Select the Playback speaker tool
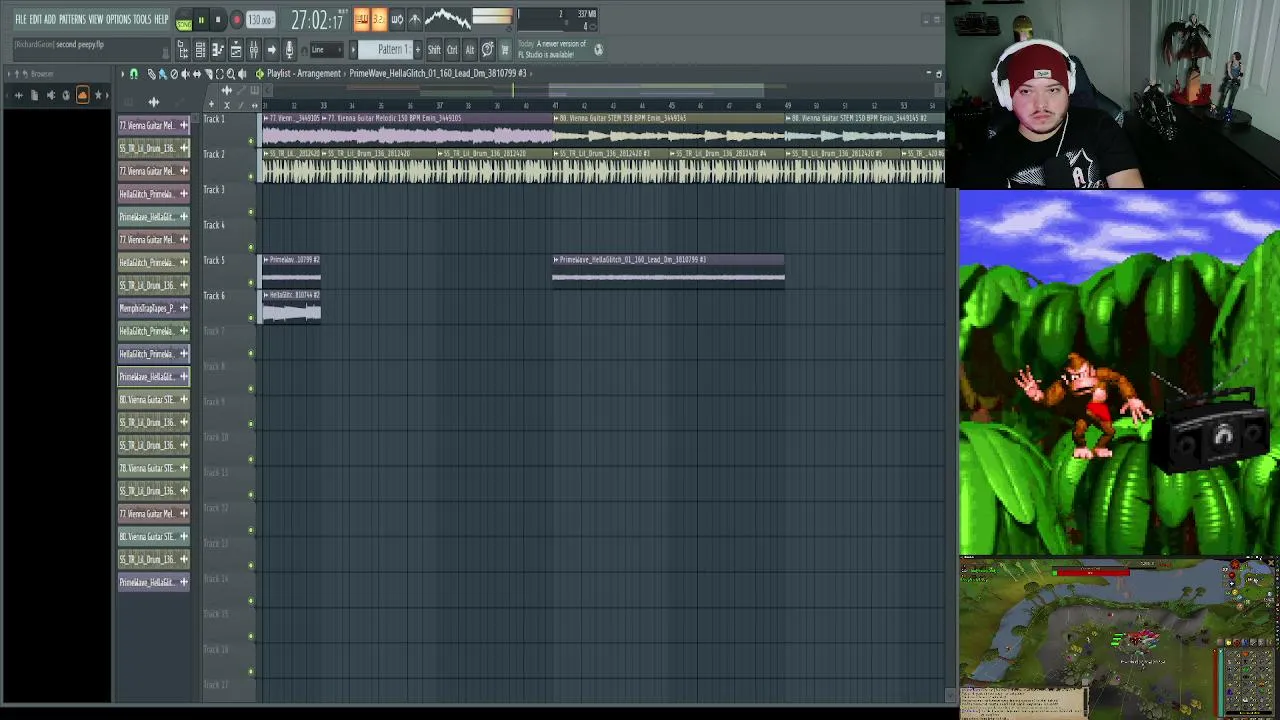Image resolution: width=1280 pixels, height=720 pixels. coord(242,74)
